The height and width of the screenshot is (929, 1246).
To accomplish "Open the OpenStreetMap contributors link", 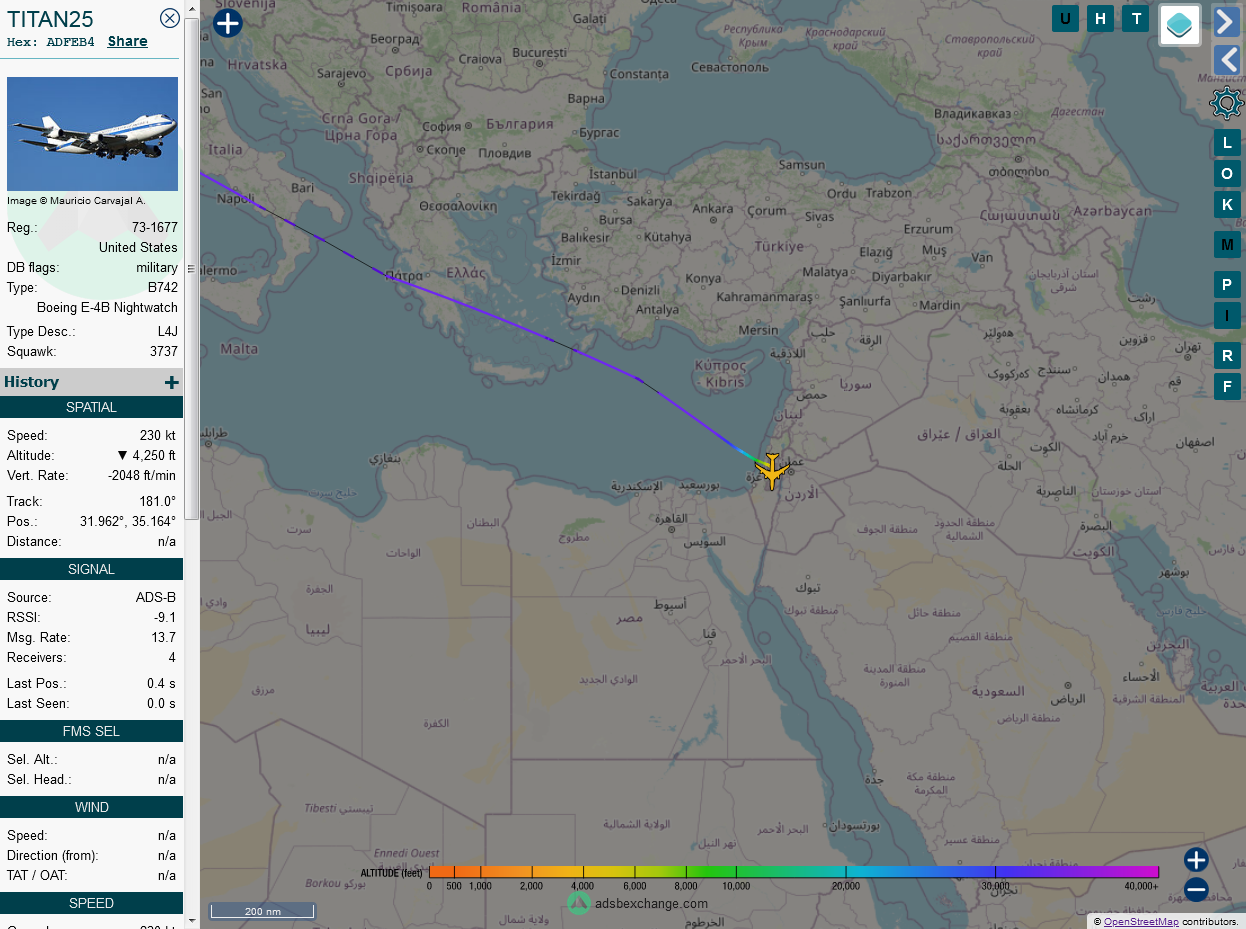I will click(x=1141, y=921).
